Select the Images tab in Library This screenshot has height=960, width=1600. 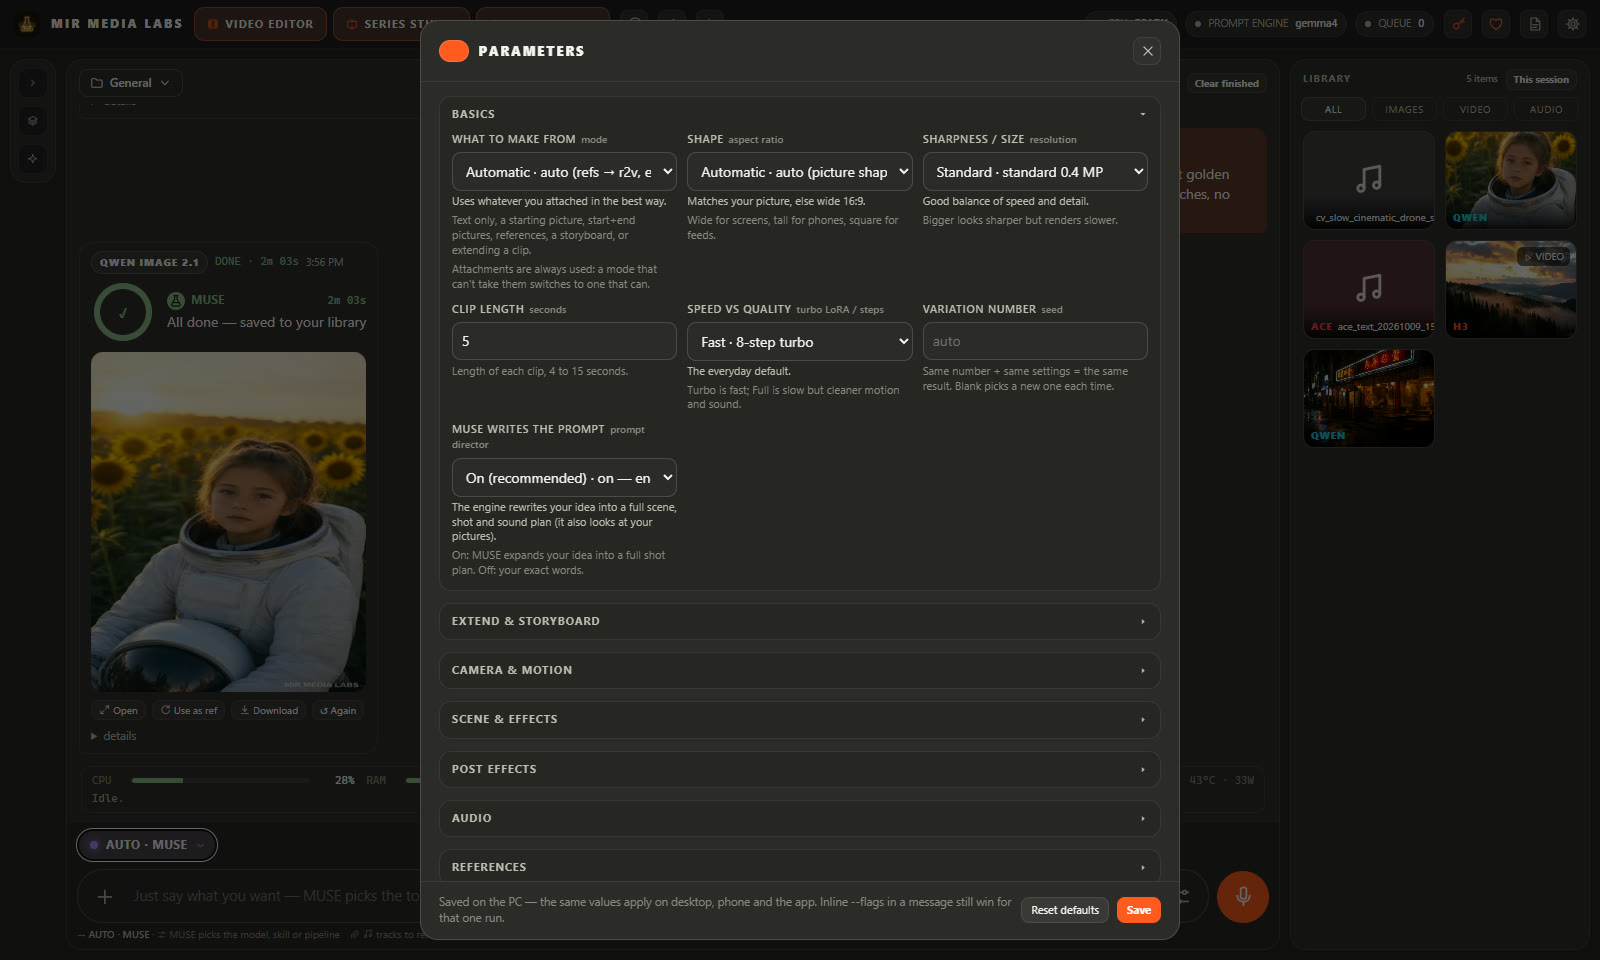1404,110
